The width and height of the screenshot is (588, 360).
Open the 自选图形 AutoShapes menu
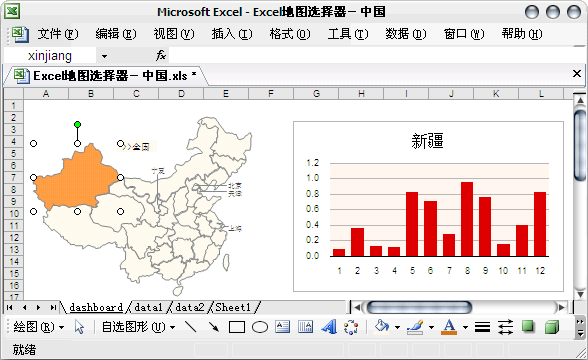coord(138,327)
